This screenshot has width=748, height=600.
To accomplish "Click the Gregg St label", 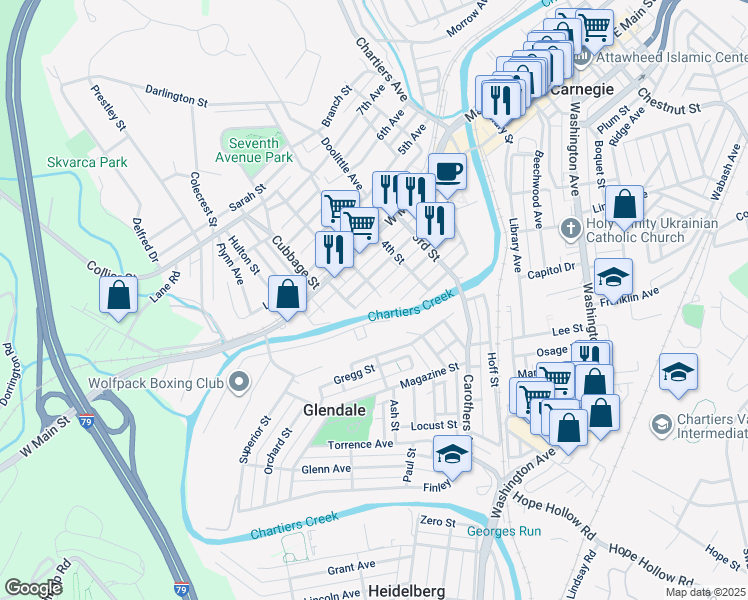I will [354, 374].
